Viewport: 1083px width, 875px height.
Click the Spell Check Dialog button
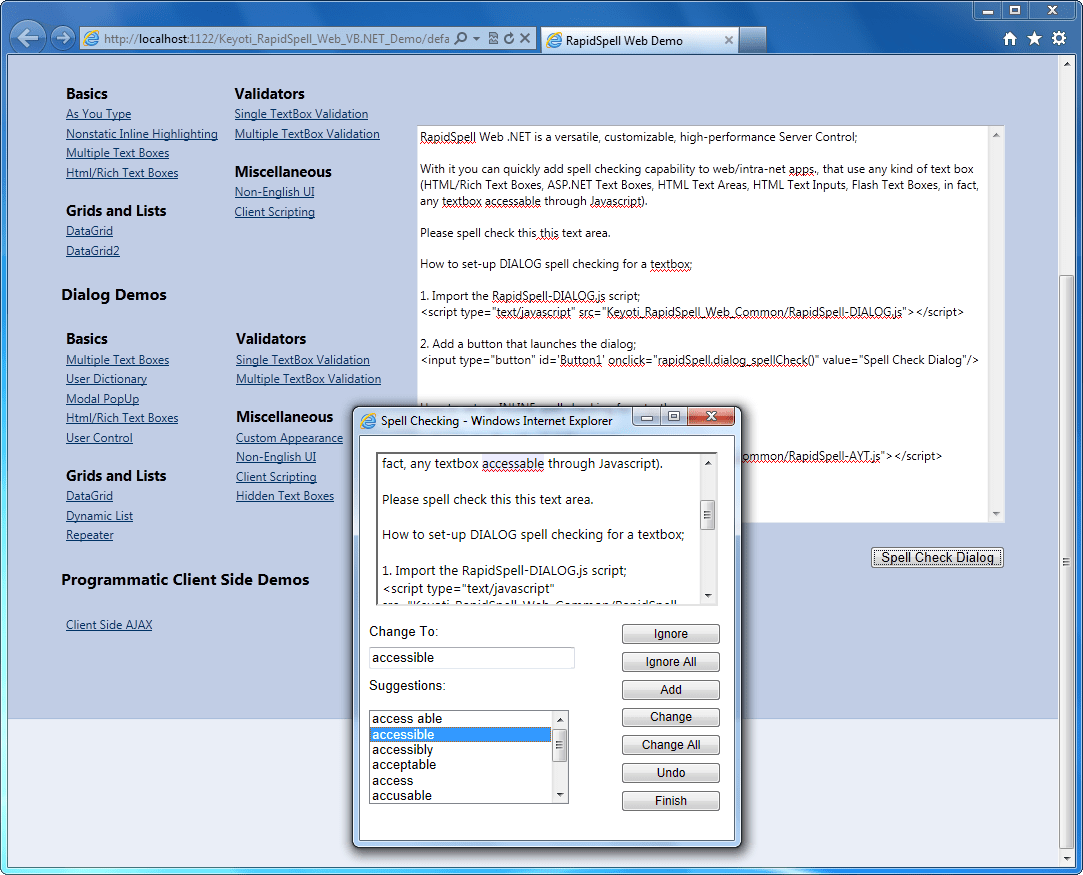(x=937, y=557)
